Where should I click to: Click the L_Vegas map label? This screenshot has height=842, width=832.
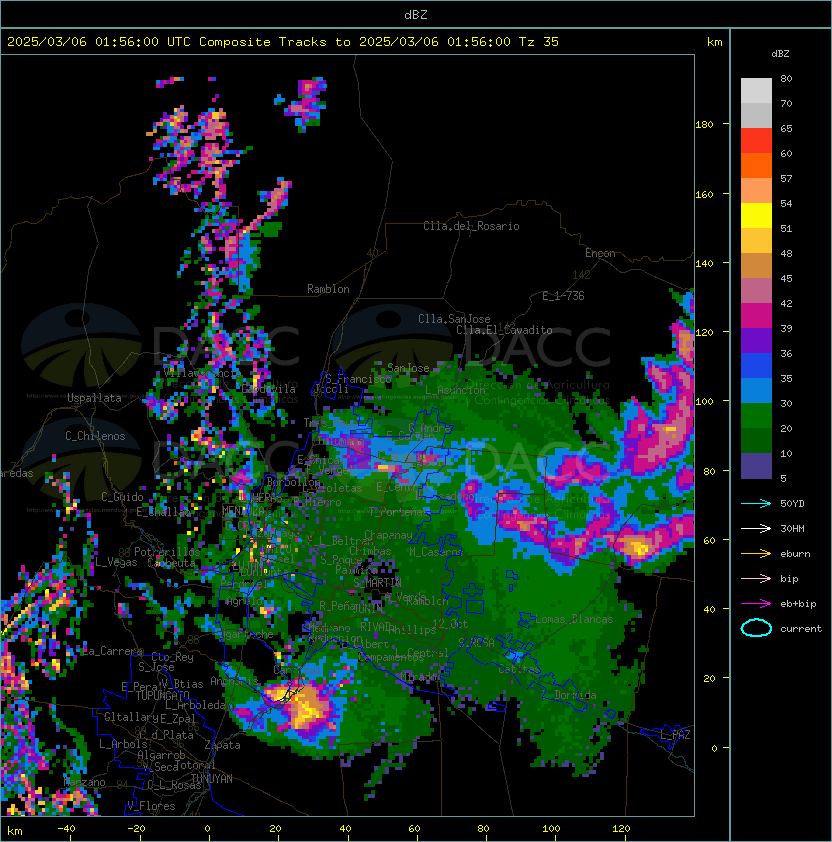tap(116, 562)
